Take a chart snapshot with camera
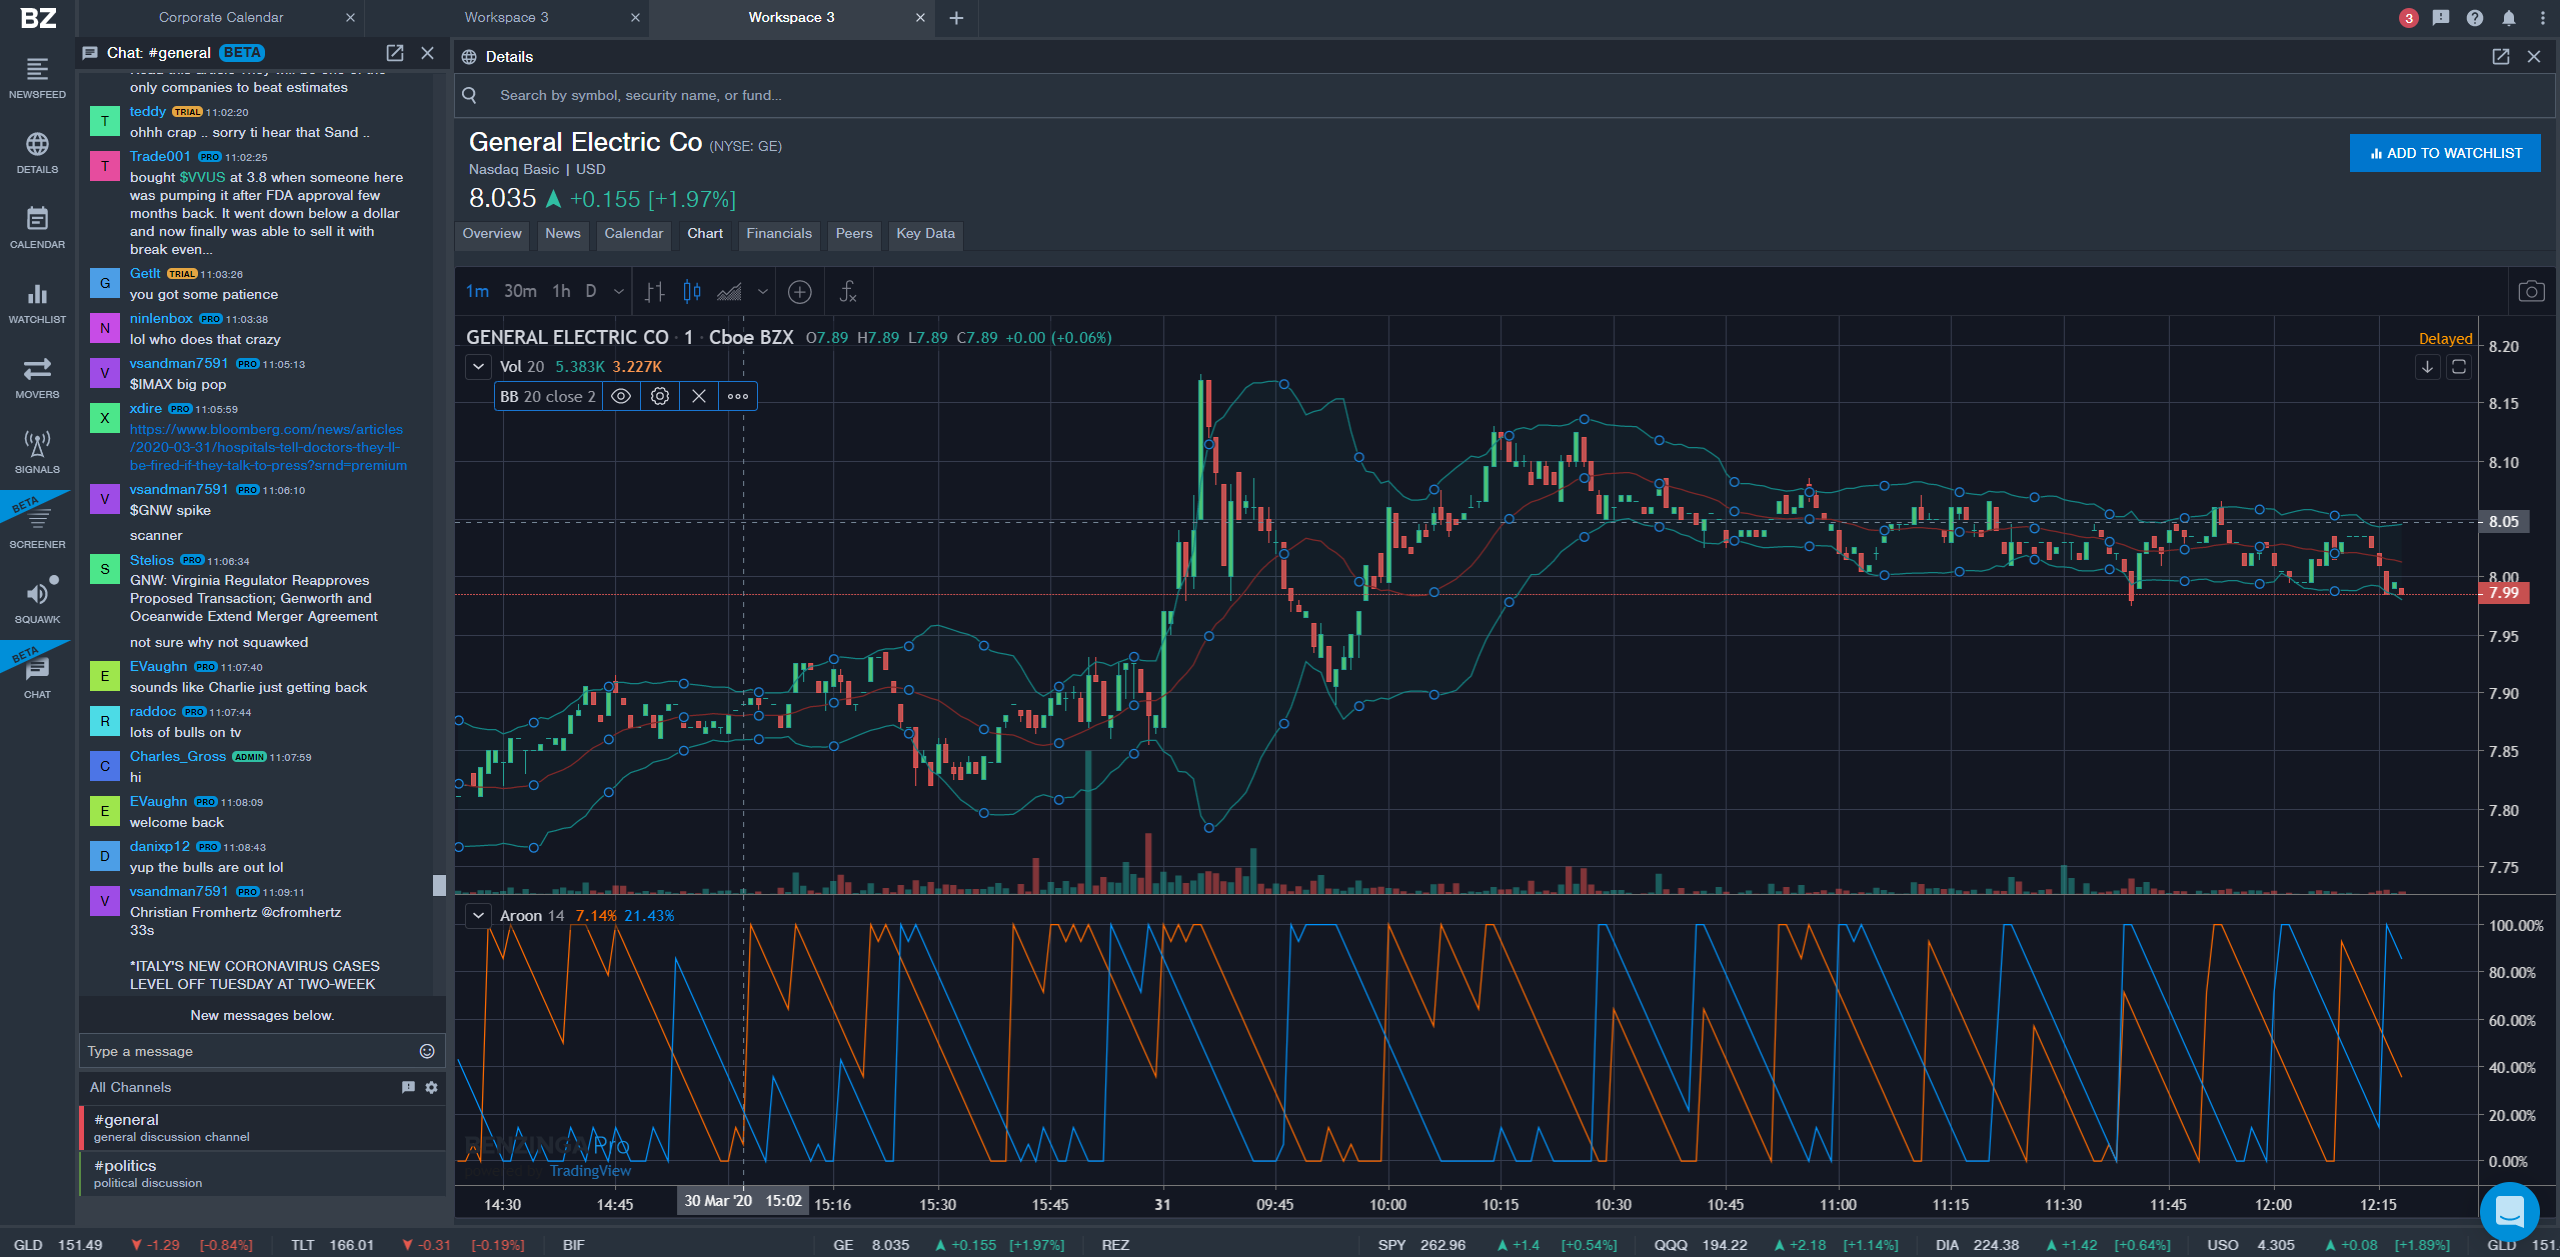This screenshot has height=1257, width=2560. coord(2531,292)
